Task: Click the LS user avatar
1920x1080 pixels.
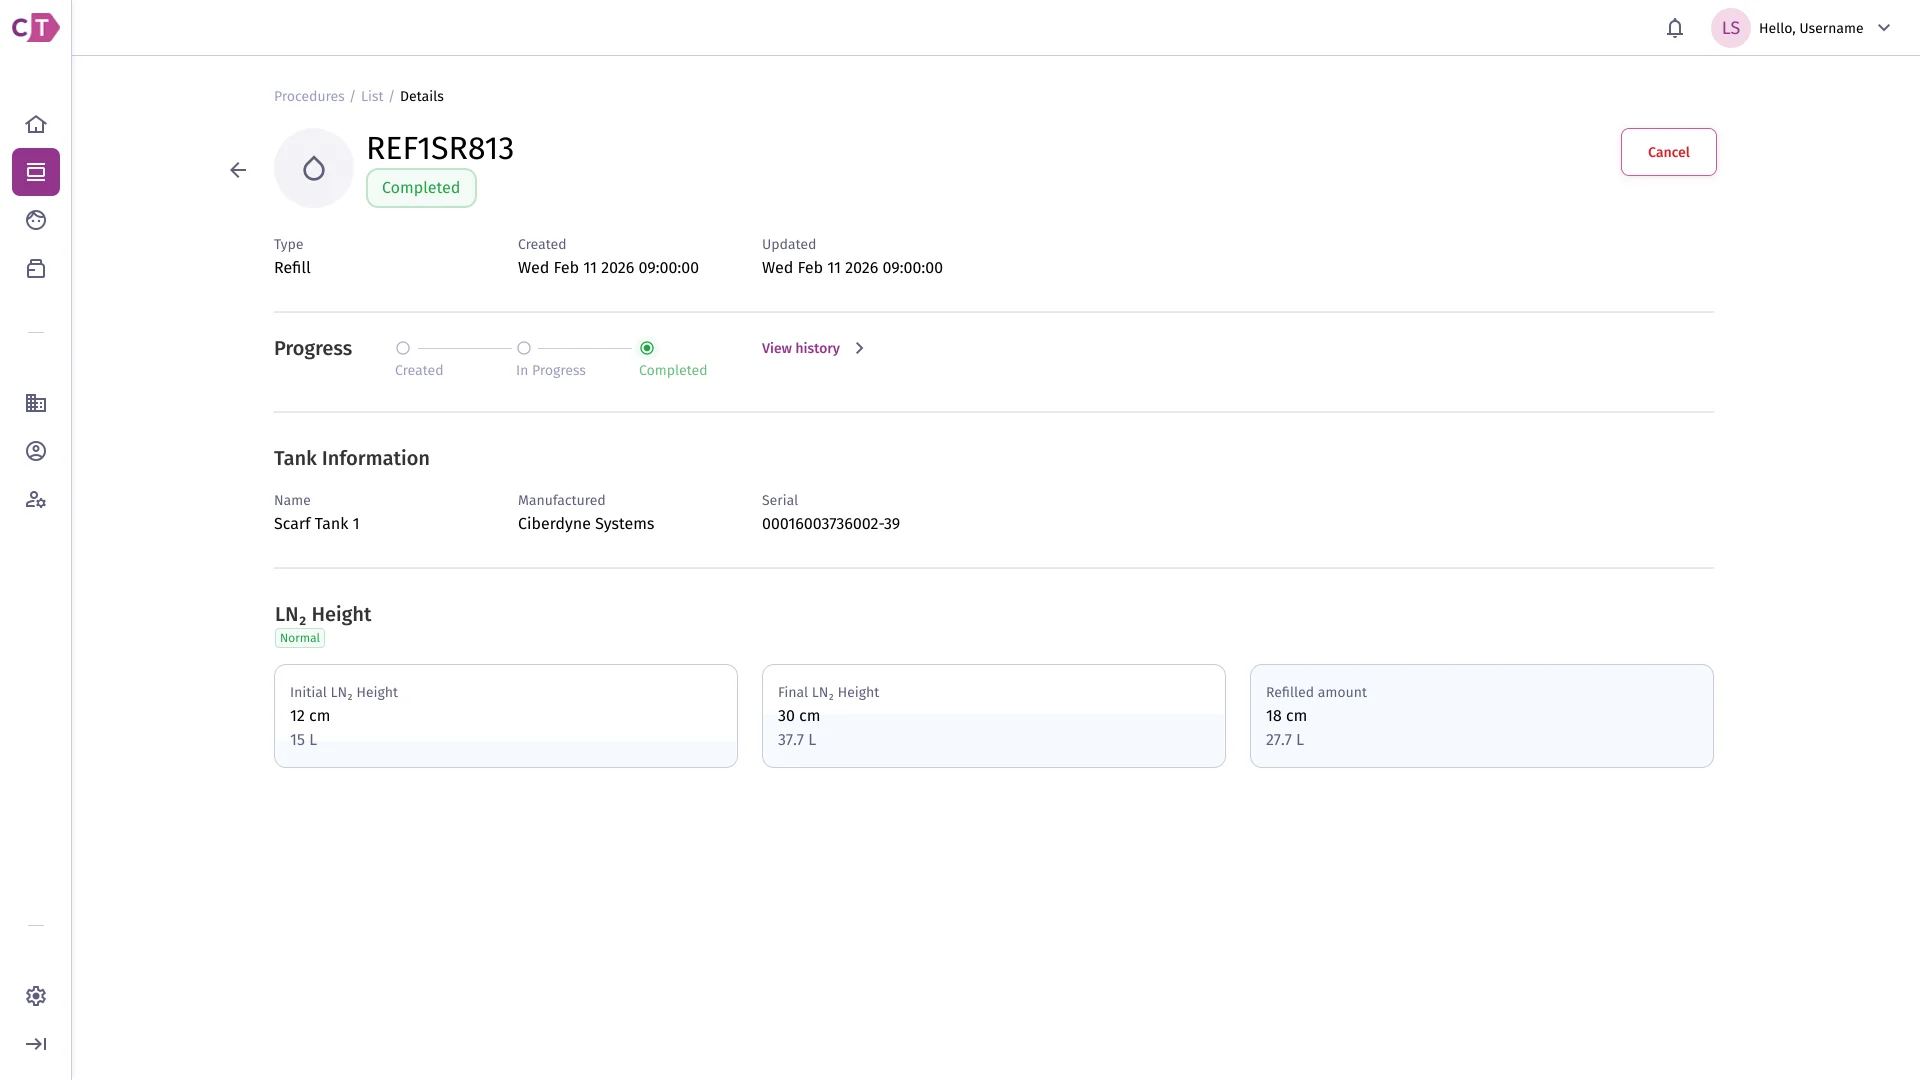Action: pyautogui.click(x=1731, y=28)
